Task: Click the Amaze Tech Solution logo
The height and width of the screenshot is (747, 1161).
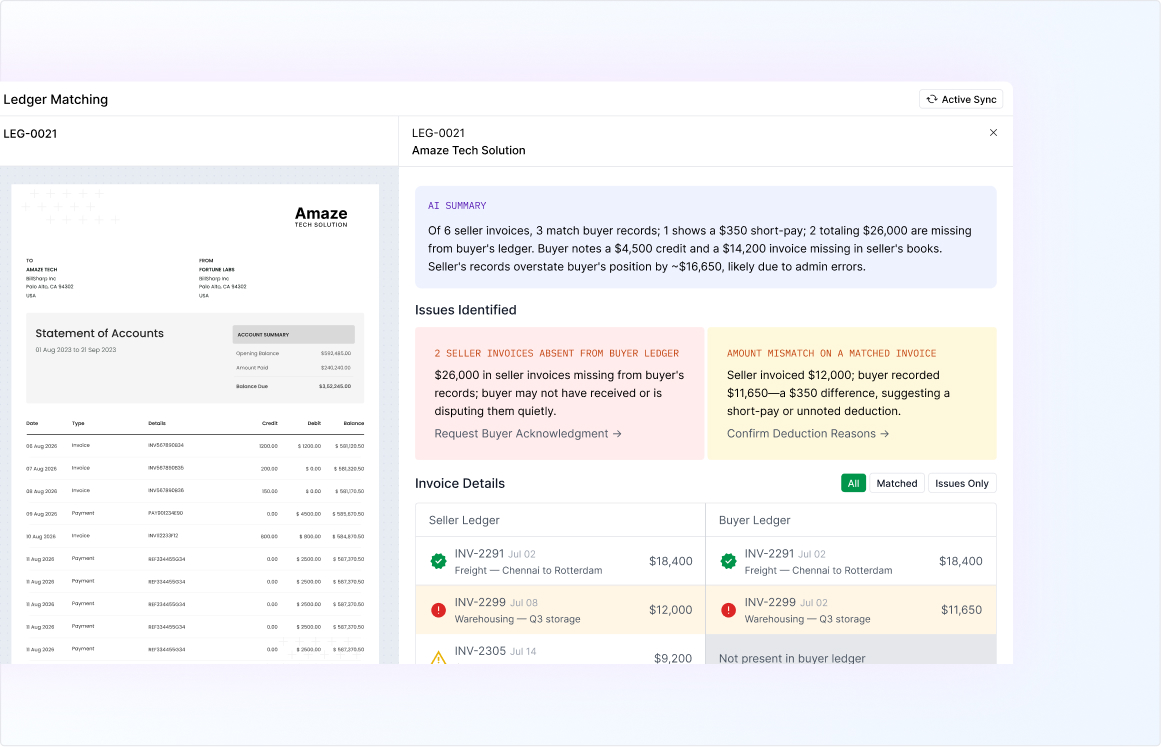Action: click(321, 217)
